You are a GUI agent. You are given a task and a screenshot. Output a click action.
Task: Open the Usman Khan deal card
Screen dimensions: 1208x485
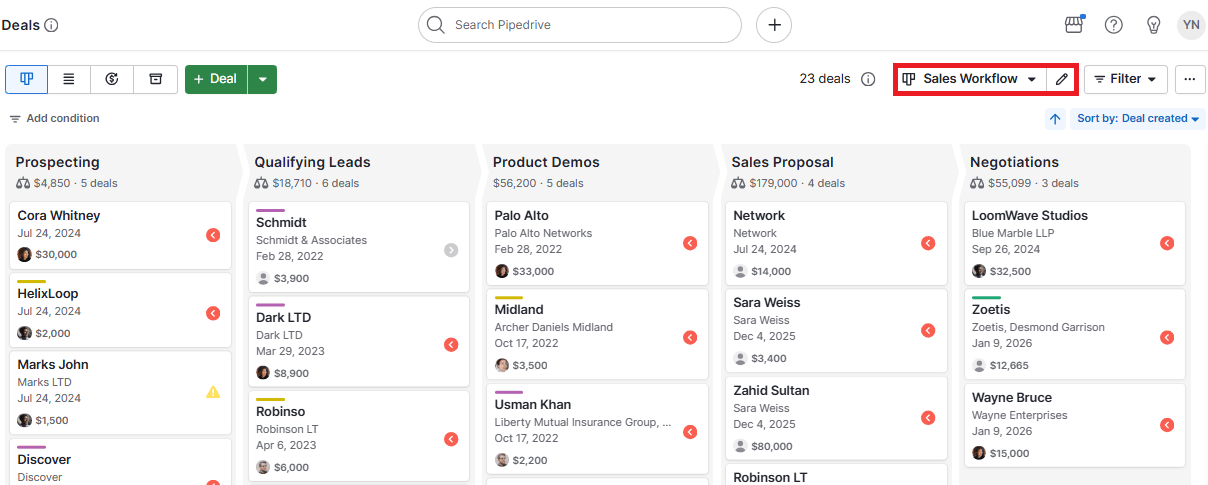pos(597,431)
